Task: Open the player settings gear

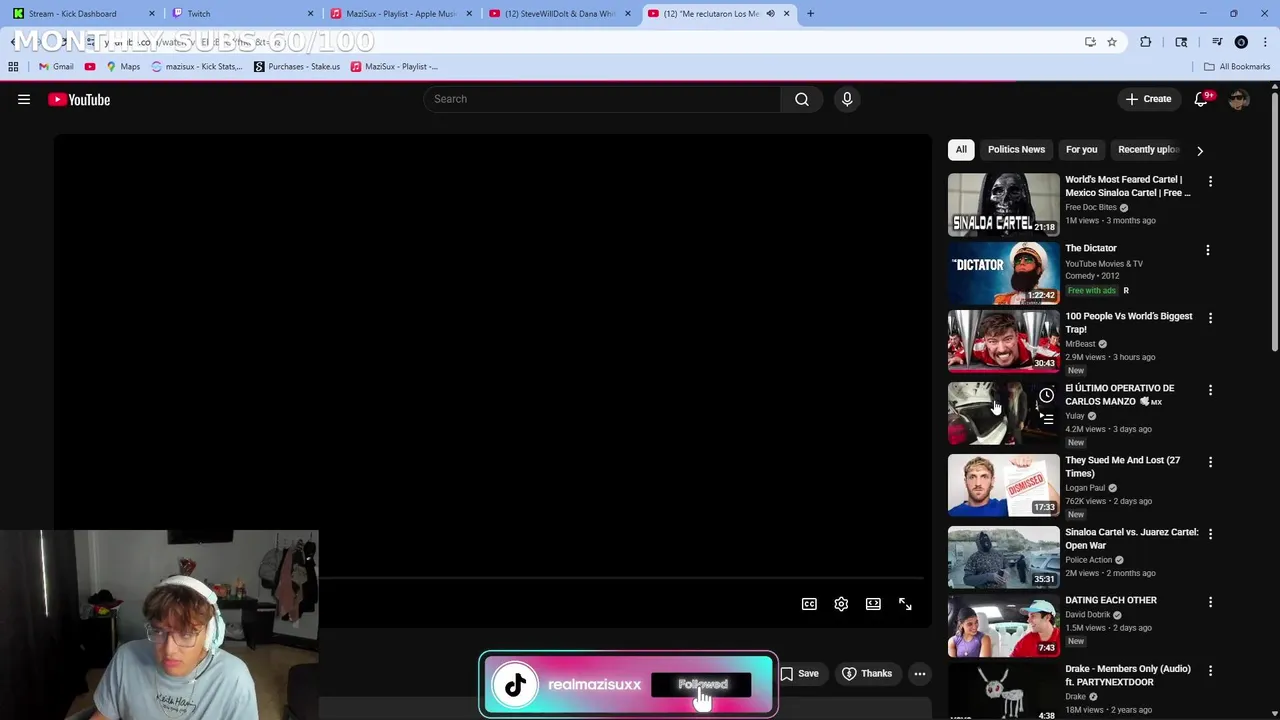Action: click(x=841, y=604)
